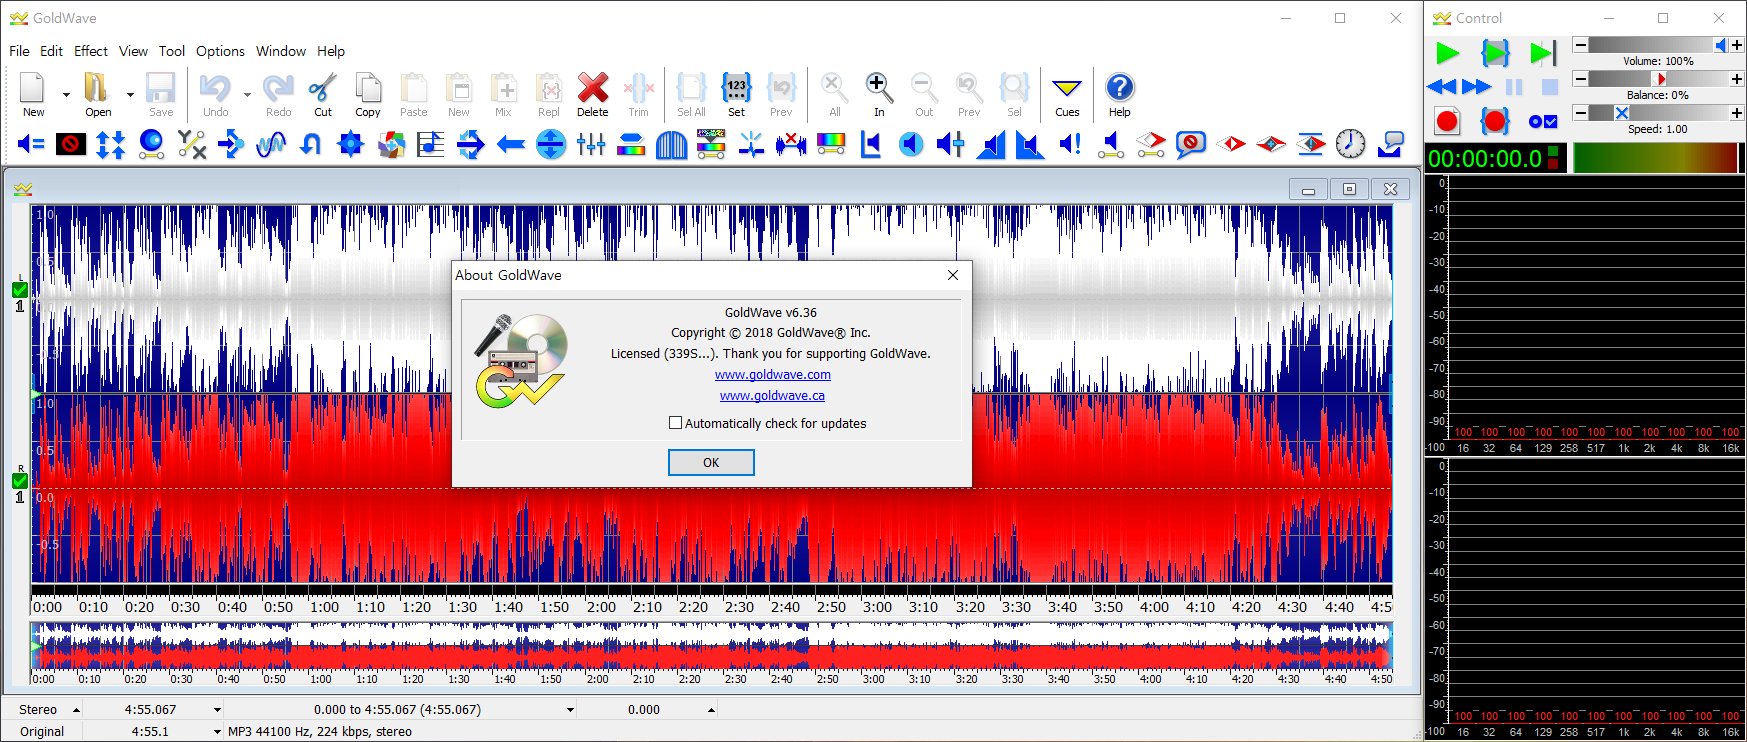The width and height of the screenshot is (1747, 742).
Task: Click Play to finish marker button
Action: 1543,53
